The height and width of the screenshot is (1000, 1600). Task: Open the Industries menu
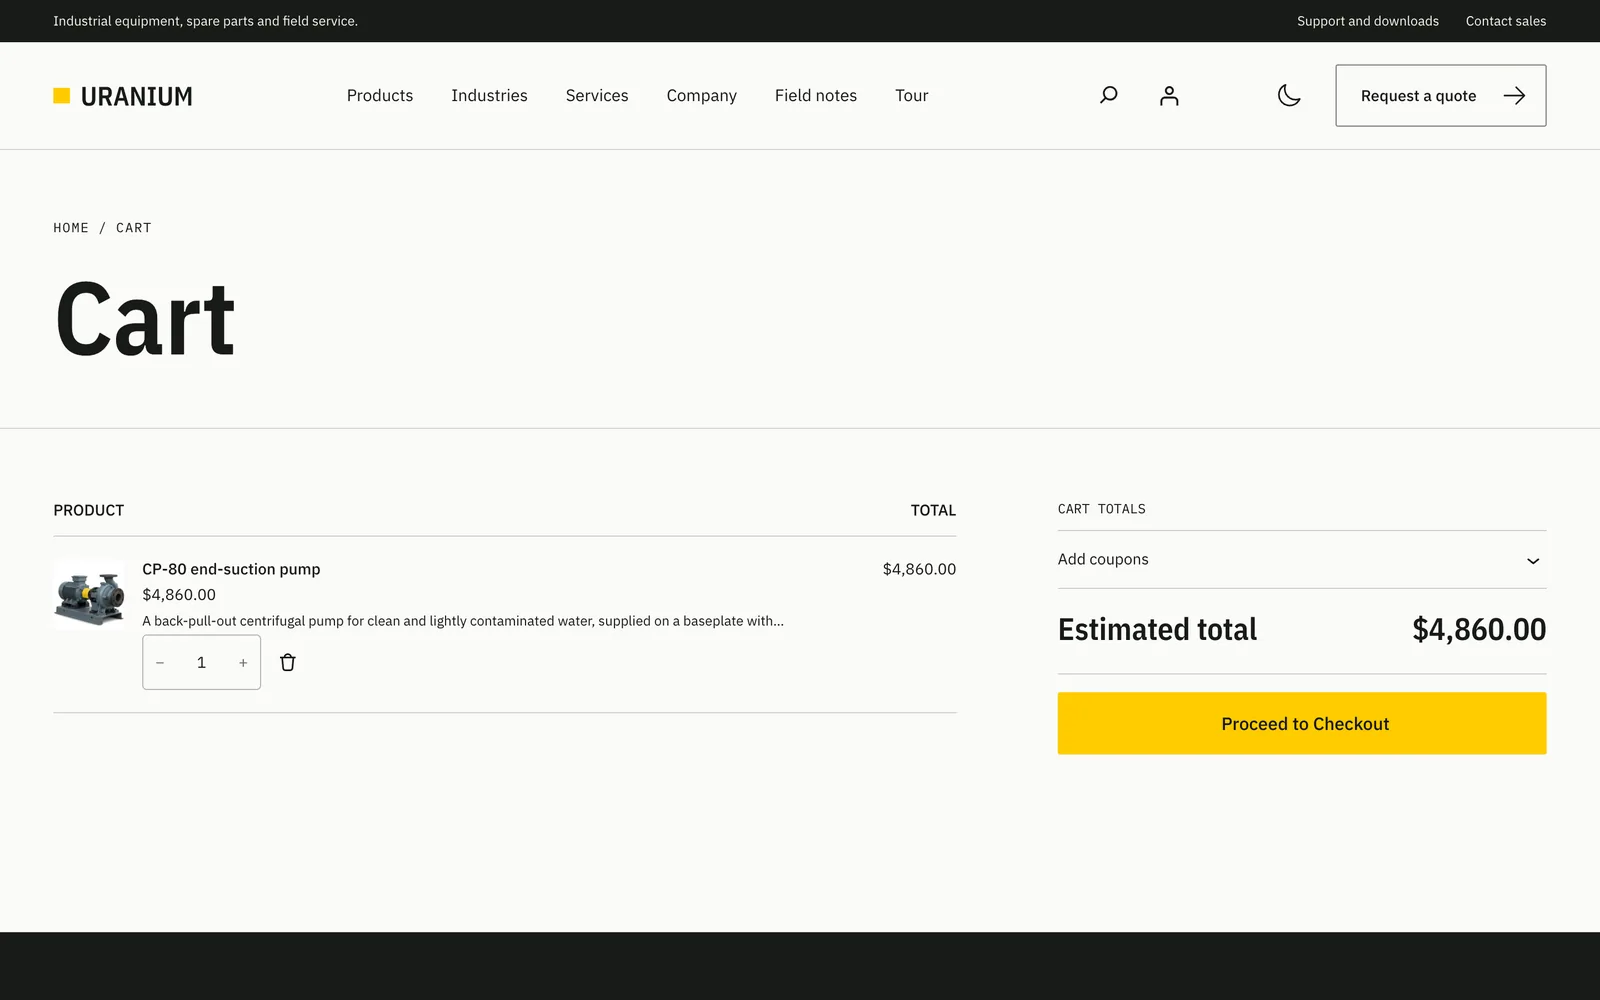click(489, 95)
